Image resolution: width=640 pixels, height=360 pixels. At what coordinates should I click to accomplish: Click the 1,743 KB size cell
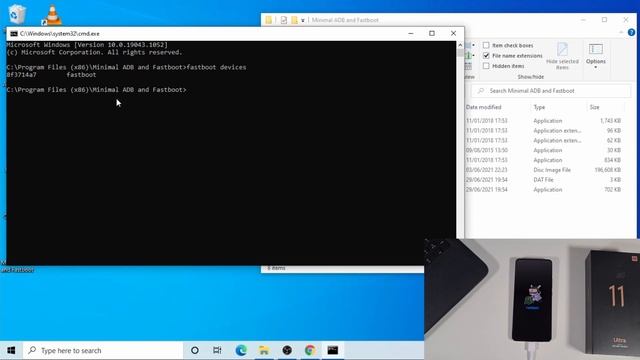(x=610, y=121)
